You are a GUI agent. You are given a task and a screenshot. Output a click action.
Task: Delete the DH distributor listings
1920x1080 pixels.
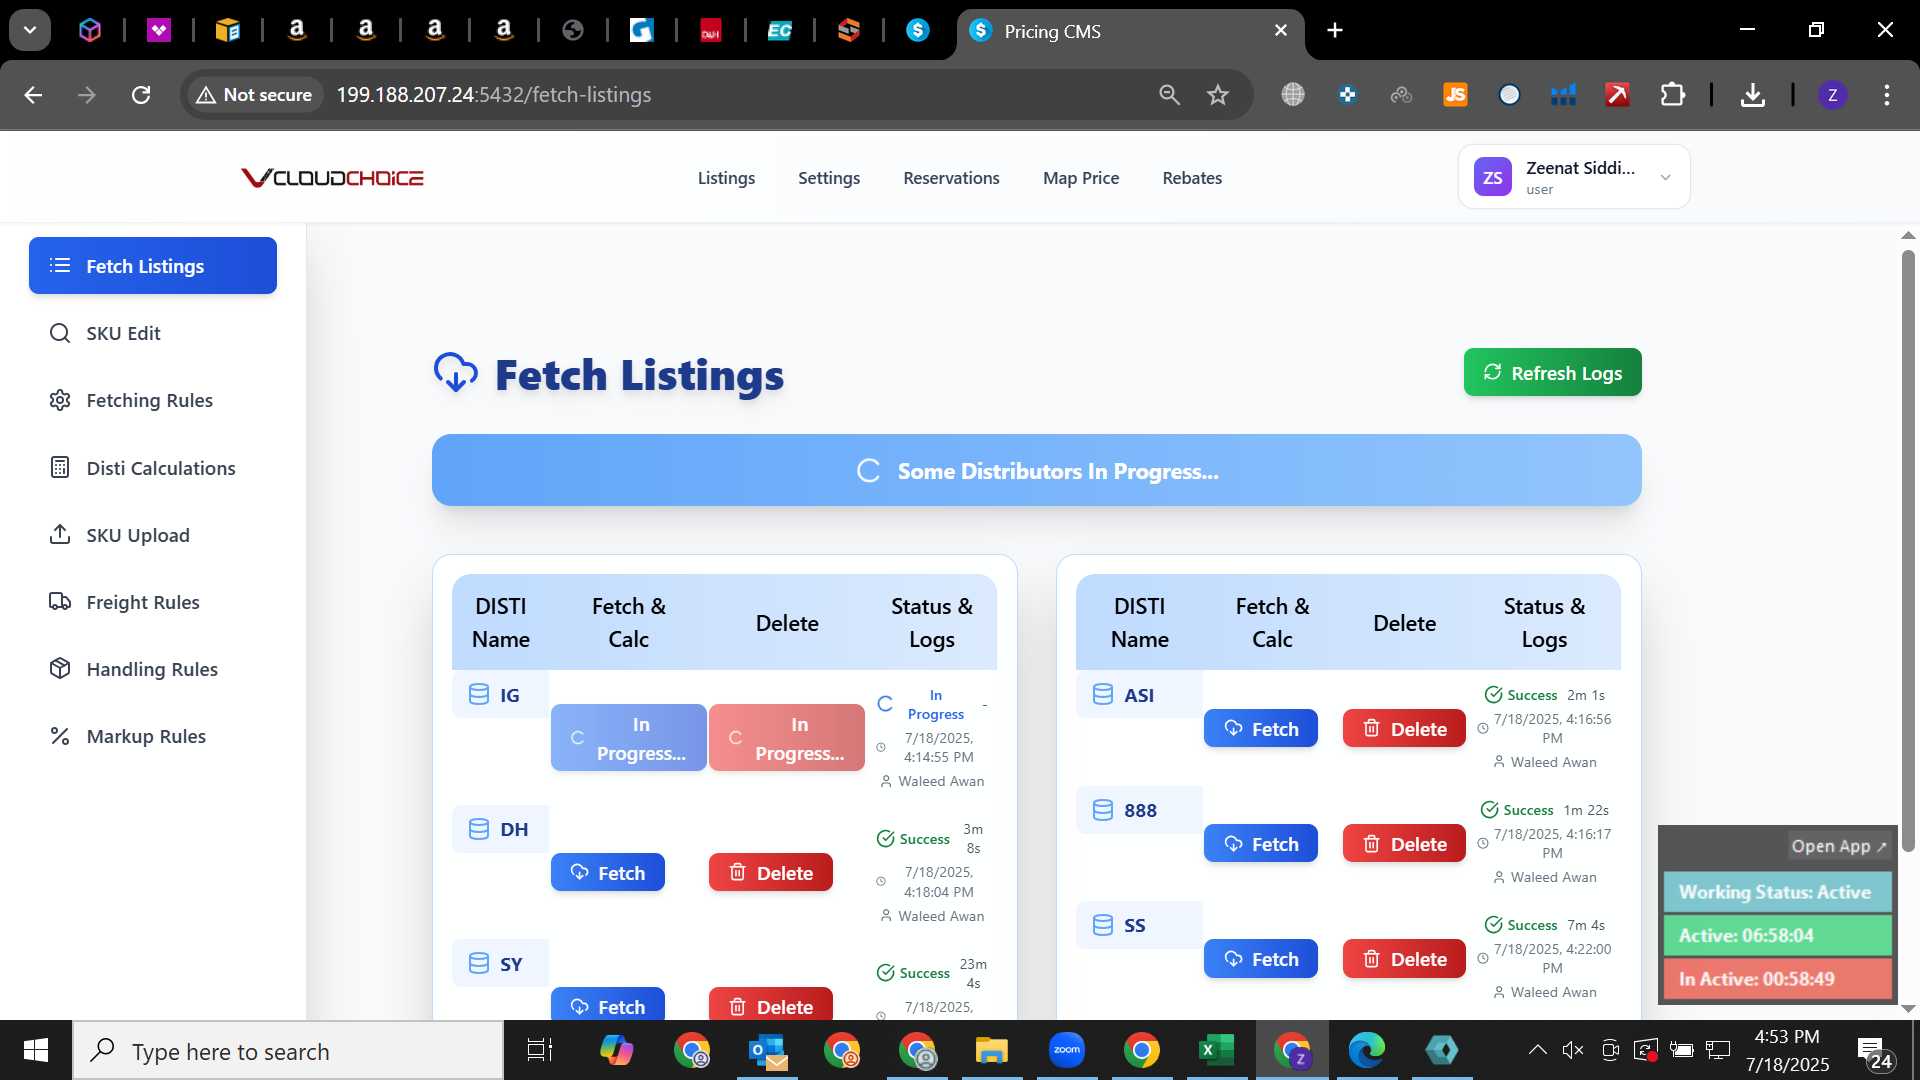pos(770,872)
